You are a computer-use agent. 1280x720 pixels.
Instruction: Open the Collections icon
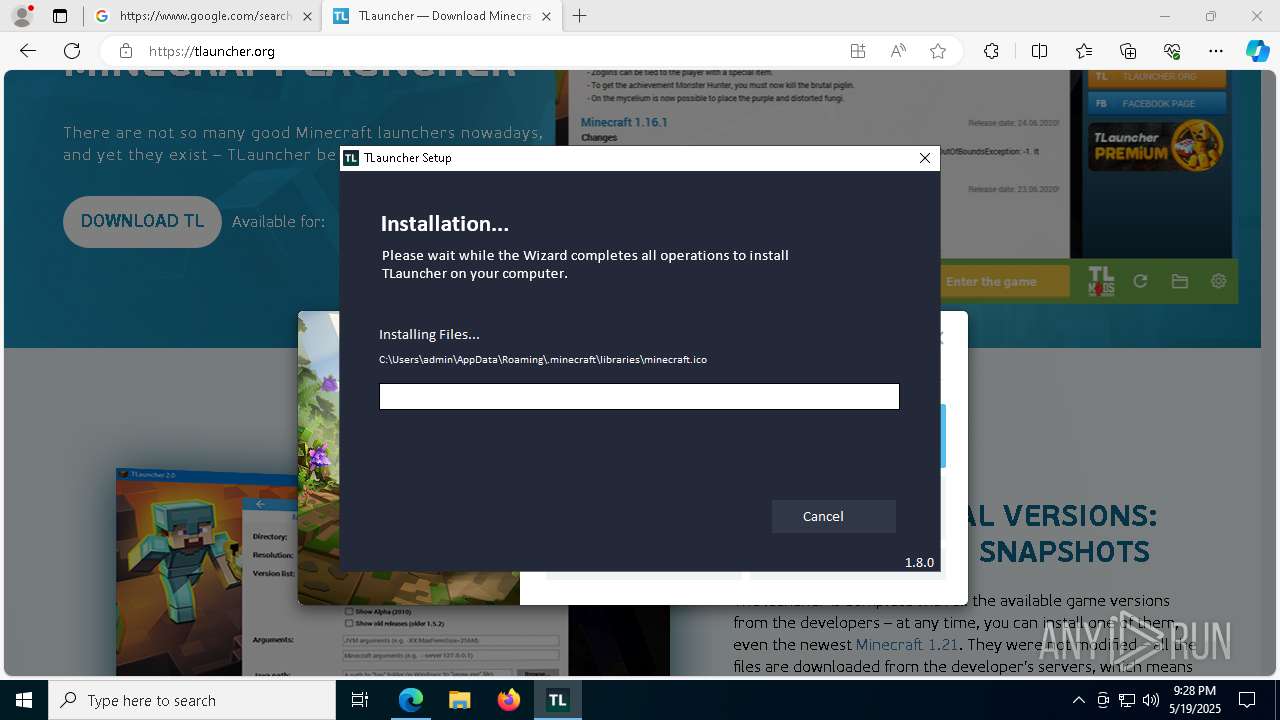point(1128,51)
